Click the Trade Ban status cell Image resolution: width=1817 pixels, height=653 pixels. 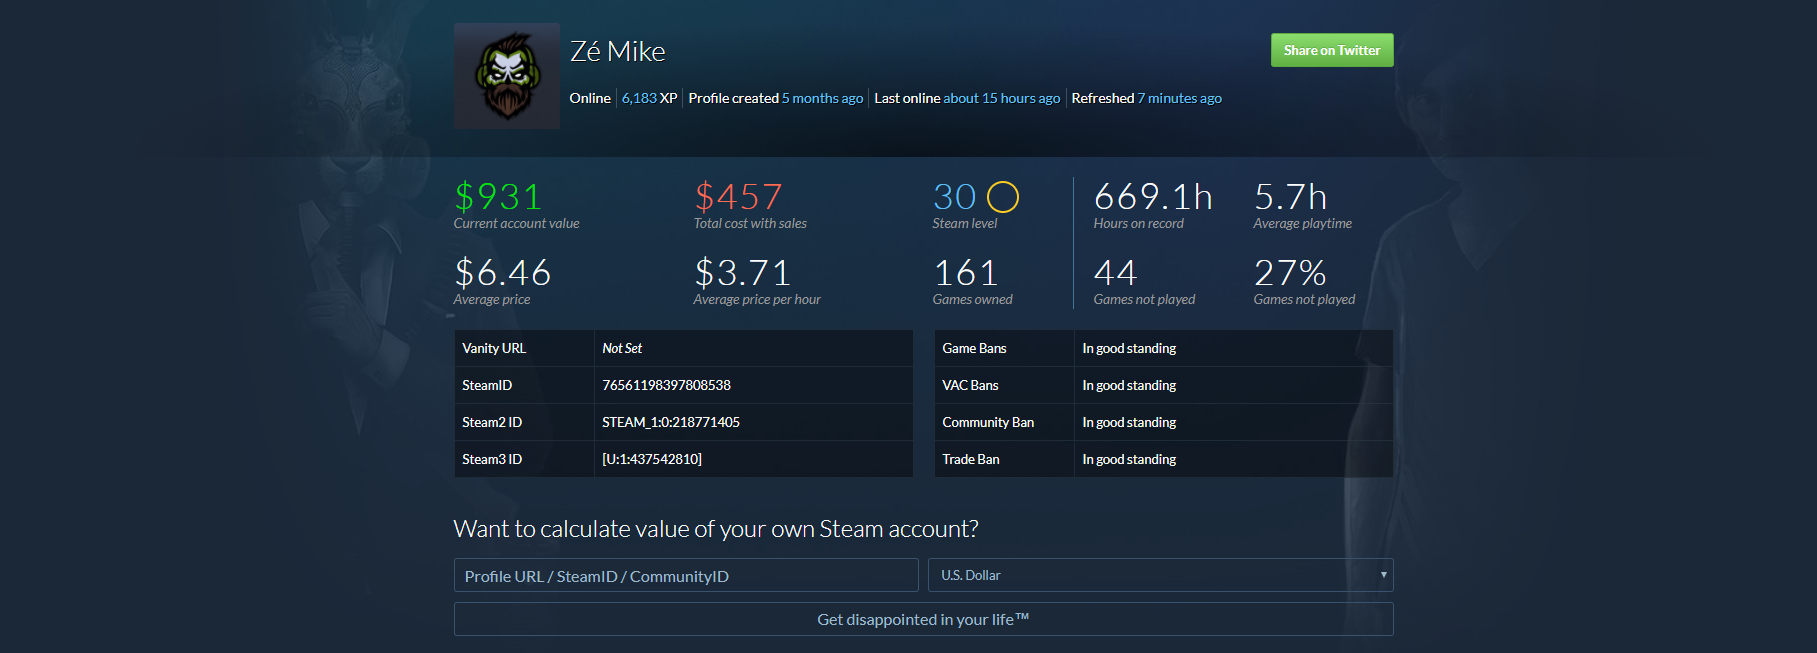click(1233, 459)
